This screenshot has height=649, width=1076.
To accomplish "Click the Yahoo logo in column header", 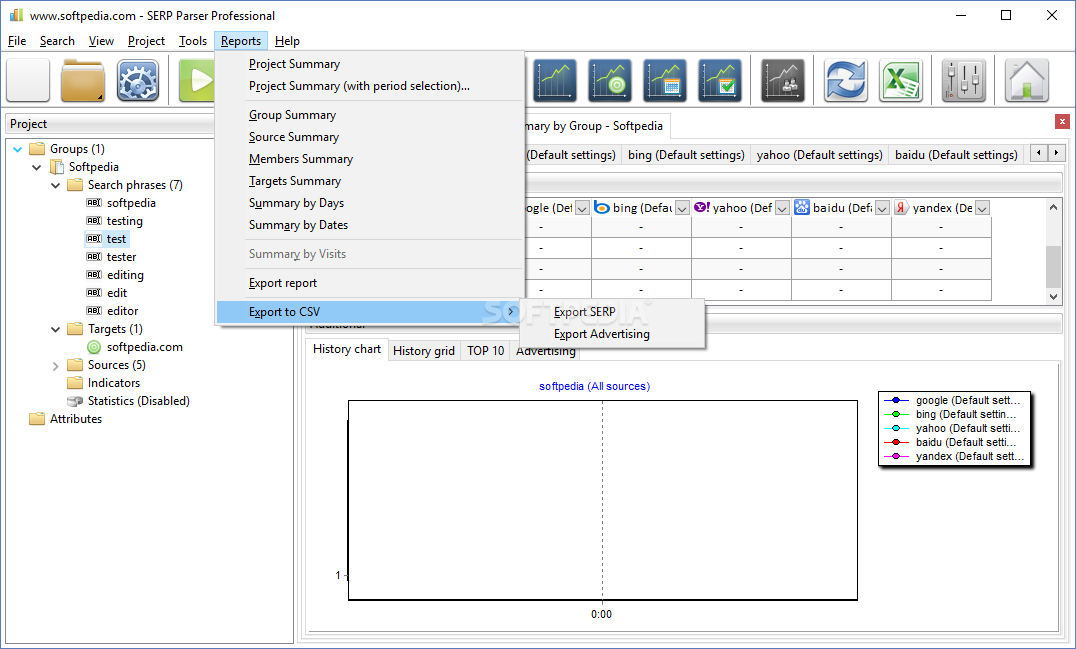I will pos(702,207).
